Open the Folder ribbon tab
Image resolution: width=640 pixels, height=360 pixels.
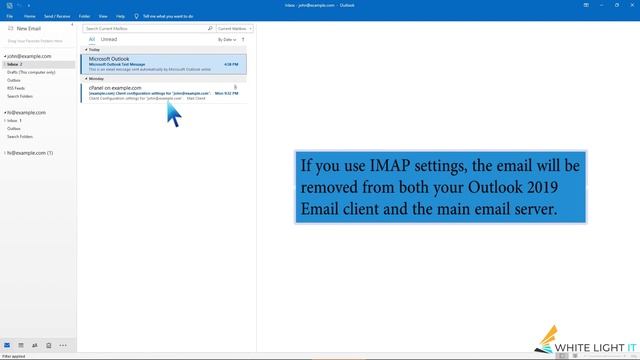click(x=84, y=16)
